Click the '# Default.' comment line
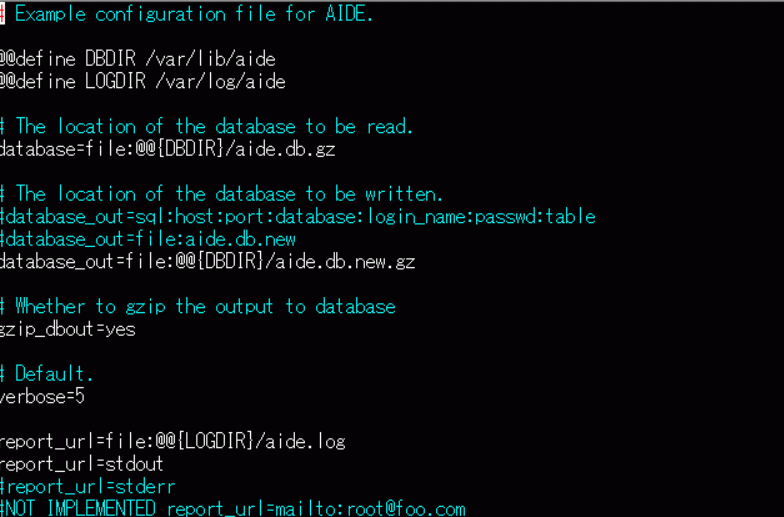 pos(46,374)
